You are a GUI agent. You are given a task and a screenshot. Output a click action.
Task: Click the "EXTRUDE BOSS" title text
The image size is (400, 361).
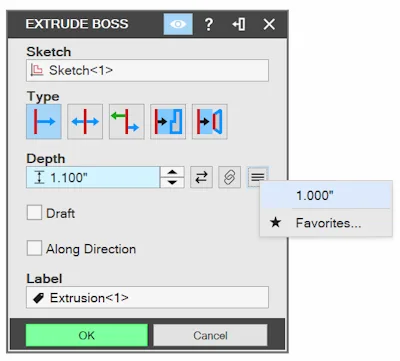(x=77, y=24)
